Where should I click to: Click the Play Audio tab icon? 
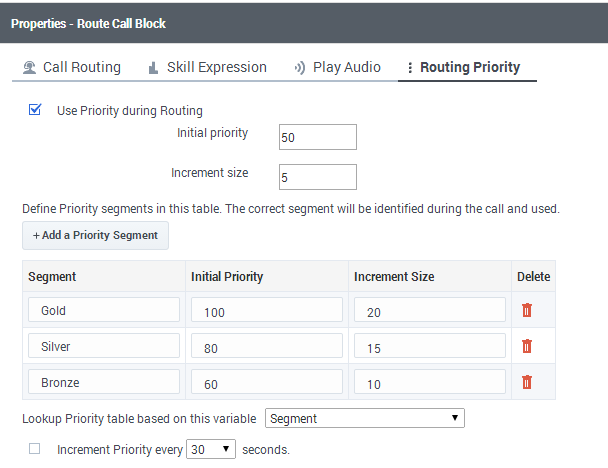[299, 68]
